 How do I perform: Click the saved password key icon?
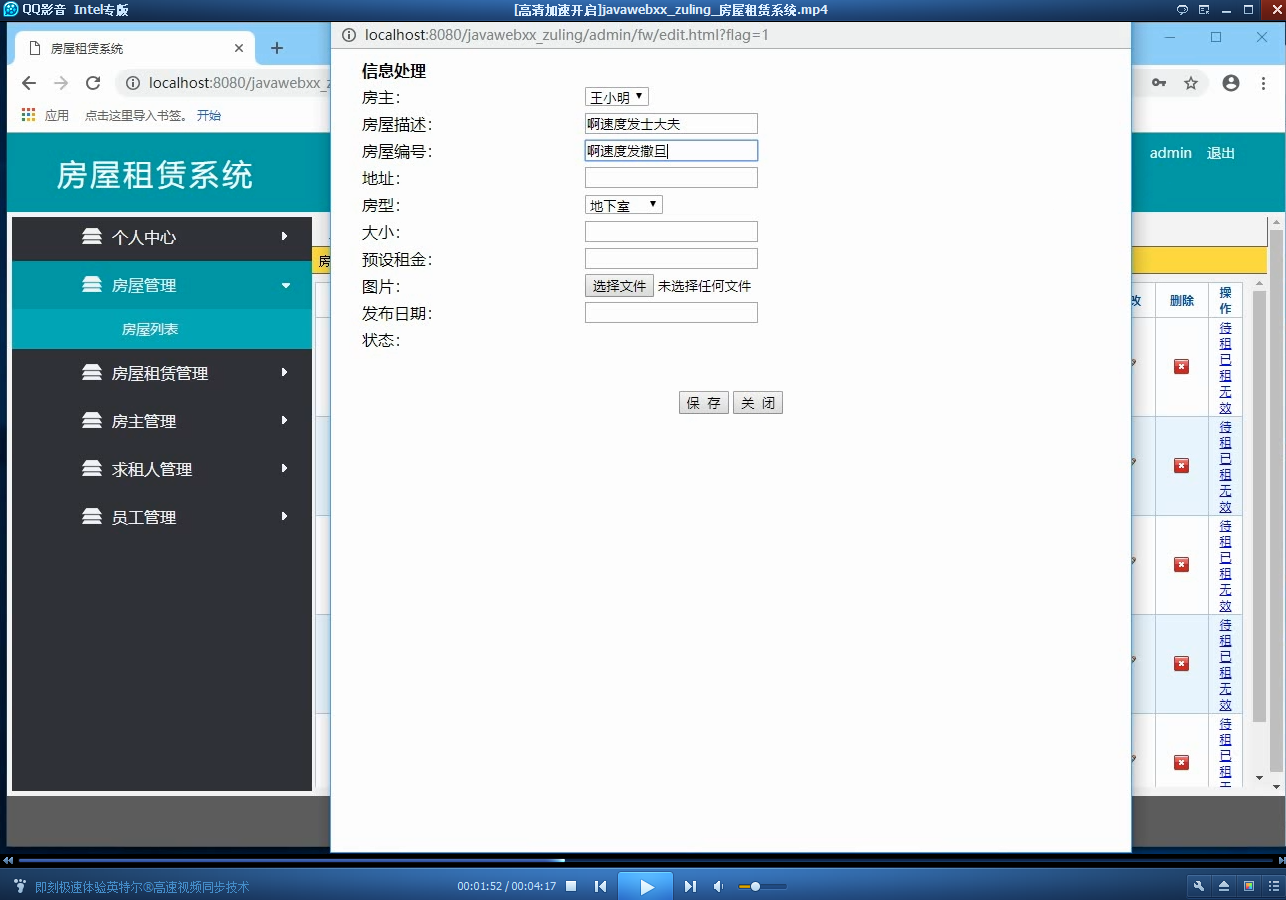pos(1159,83)
